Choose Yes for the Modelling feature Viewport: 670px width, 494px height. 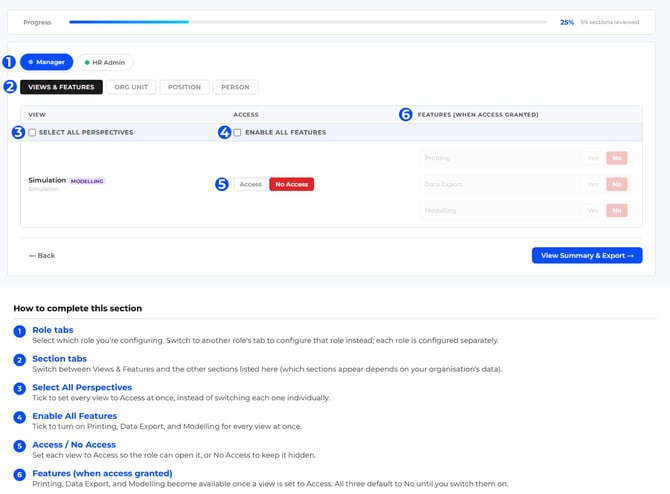(593, 210)
